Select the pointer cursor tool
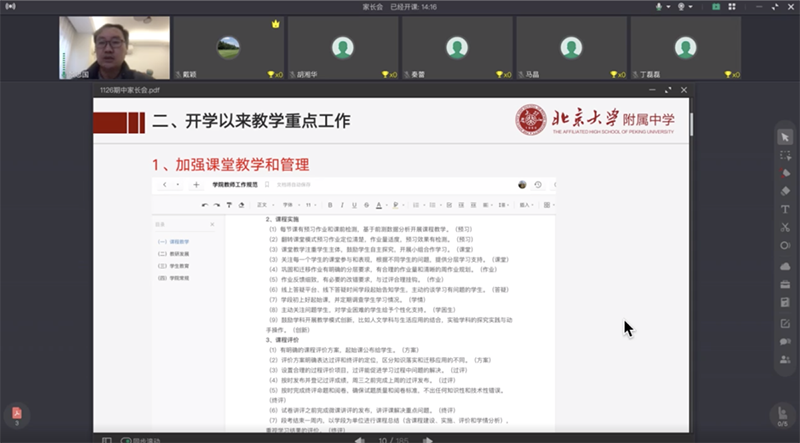Viewport: 800px width, 443px height. point(785,136)
